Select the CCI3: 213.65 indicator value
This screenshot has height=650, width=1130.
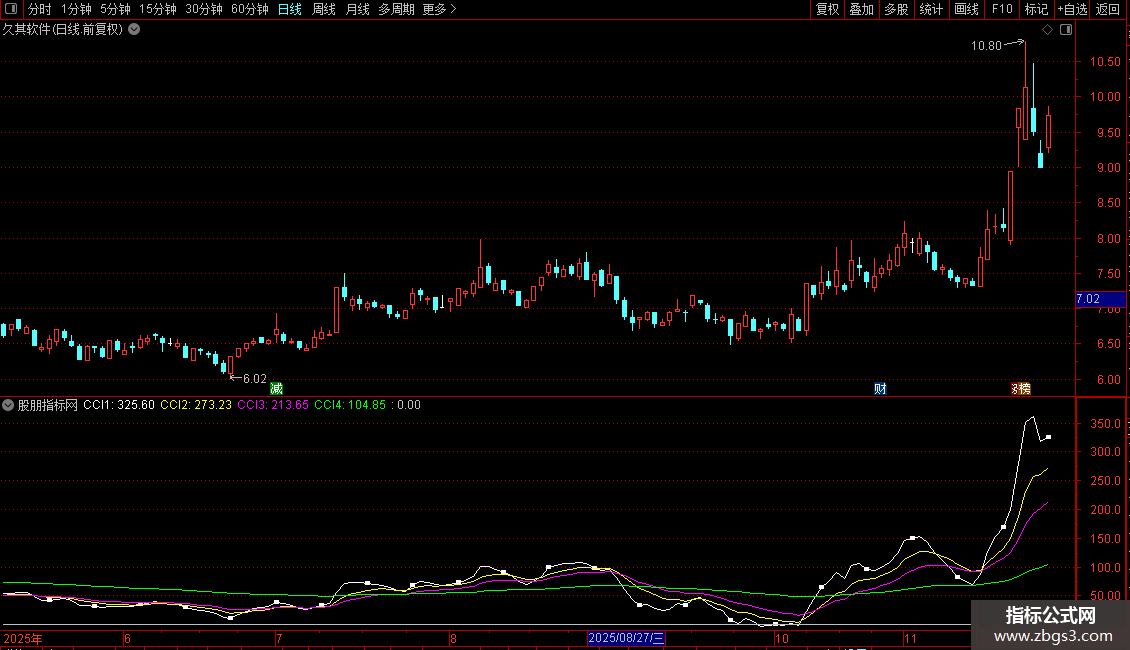273,405
